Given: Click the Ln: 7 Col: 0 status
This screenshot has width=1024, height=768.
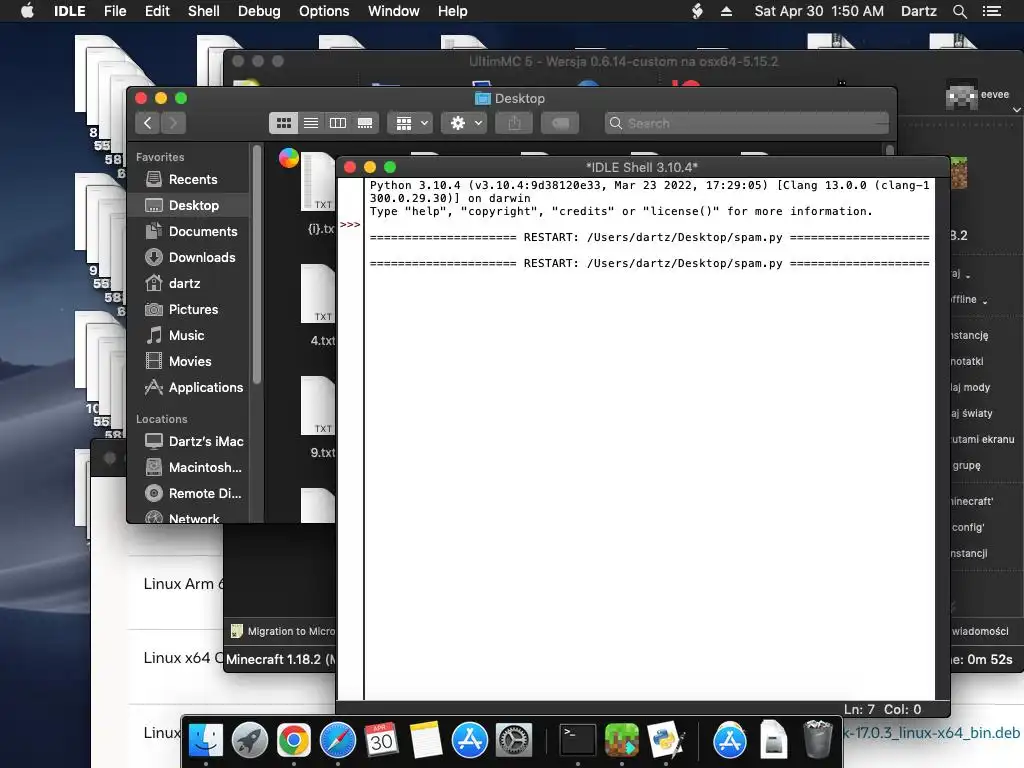Looking at the screenshot, I should (x=882, y=709).
